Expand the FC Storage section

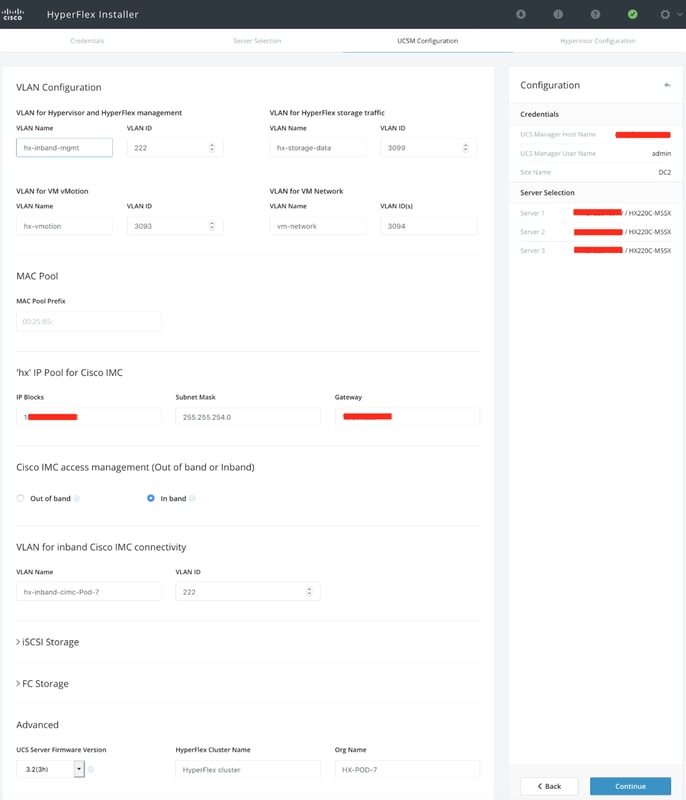click(42, 684)
